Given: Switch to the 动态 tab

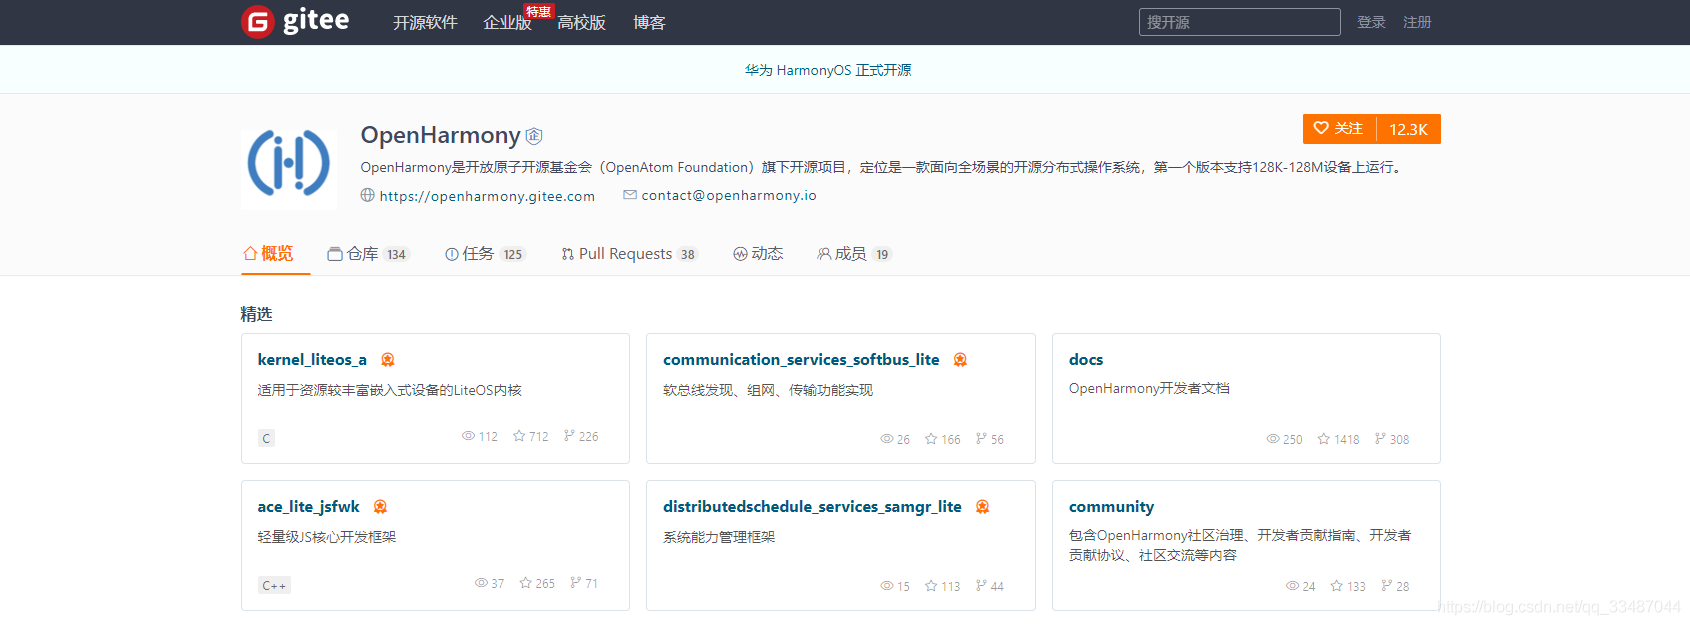Looking at the screenshot, I should (758, 254).
